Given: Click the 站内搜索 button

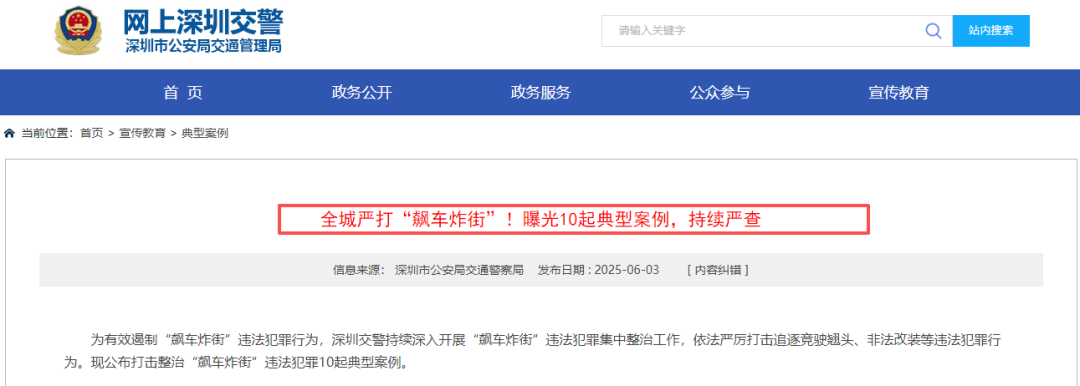Looking at the screenshot, I should 991,30.
